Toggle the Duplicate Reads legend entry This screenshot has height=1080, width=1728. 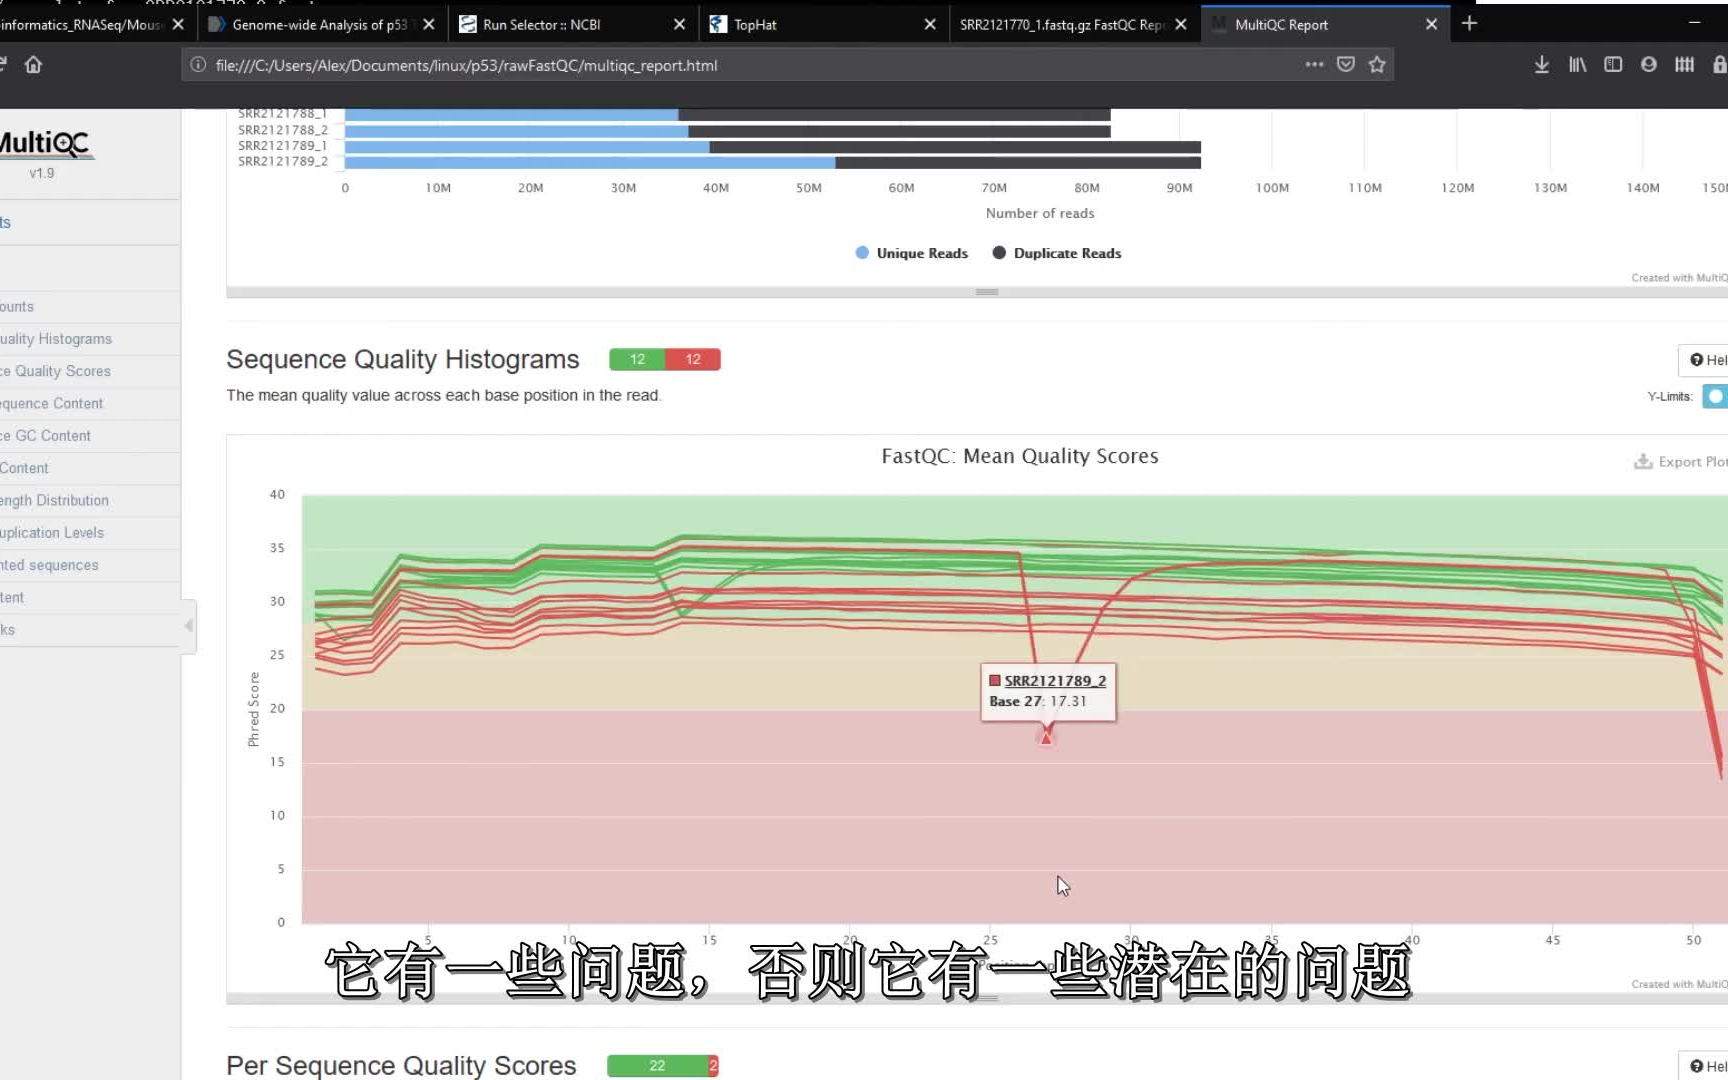click(1056, 252)
